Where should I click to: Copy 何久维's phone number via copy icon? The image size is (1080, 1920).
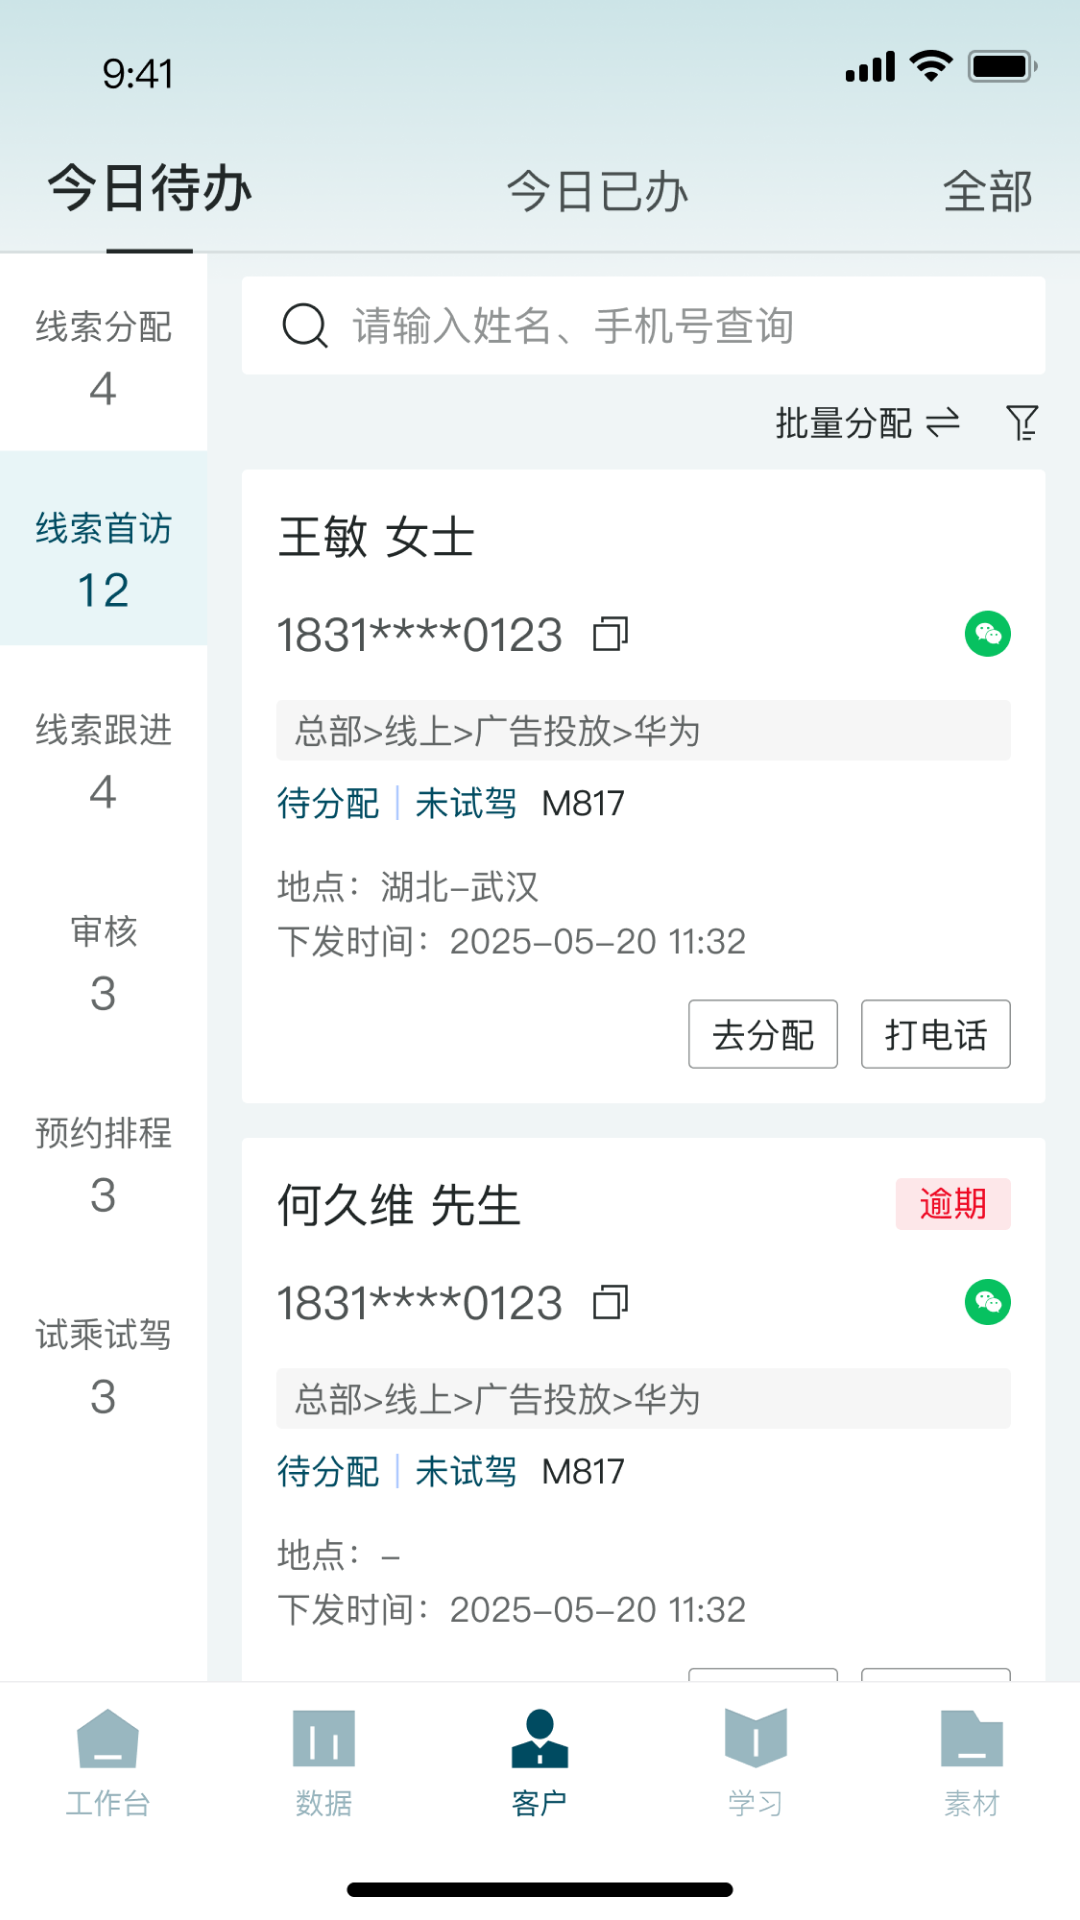610,1302
